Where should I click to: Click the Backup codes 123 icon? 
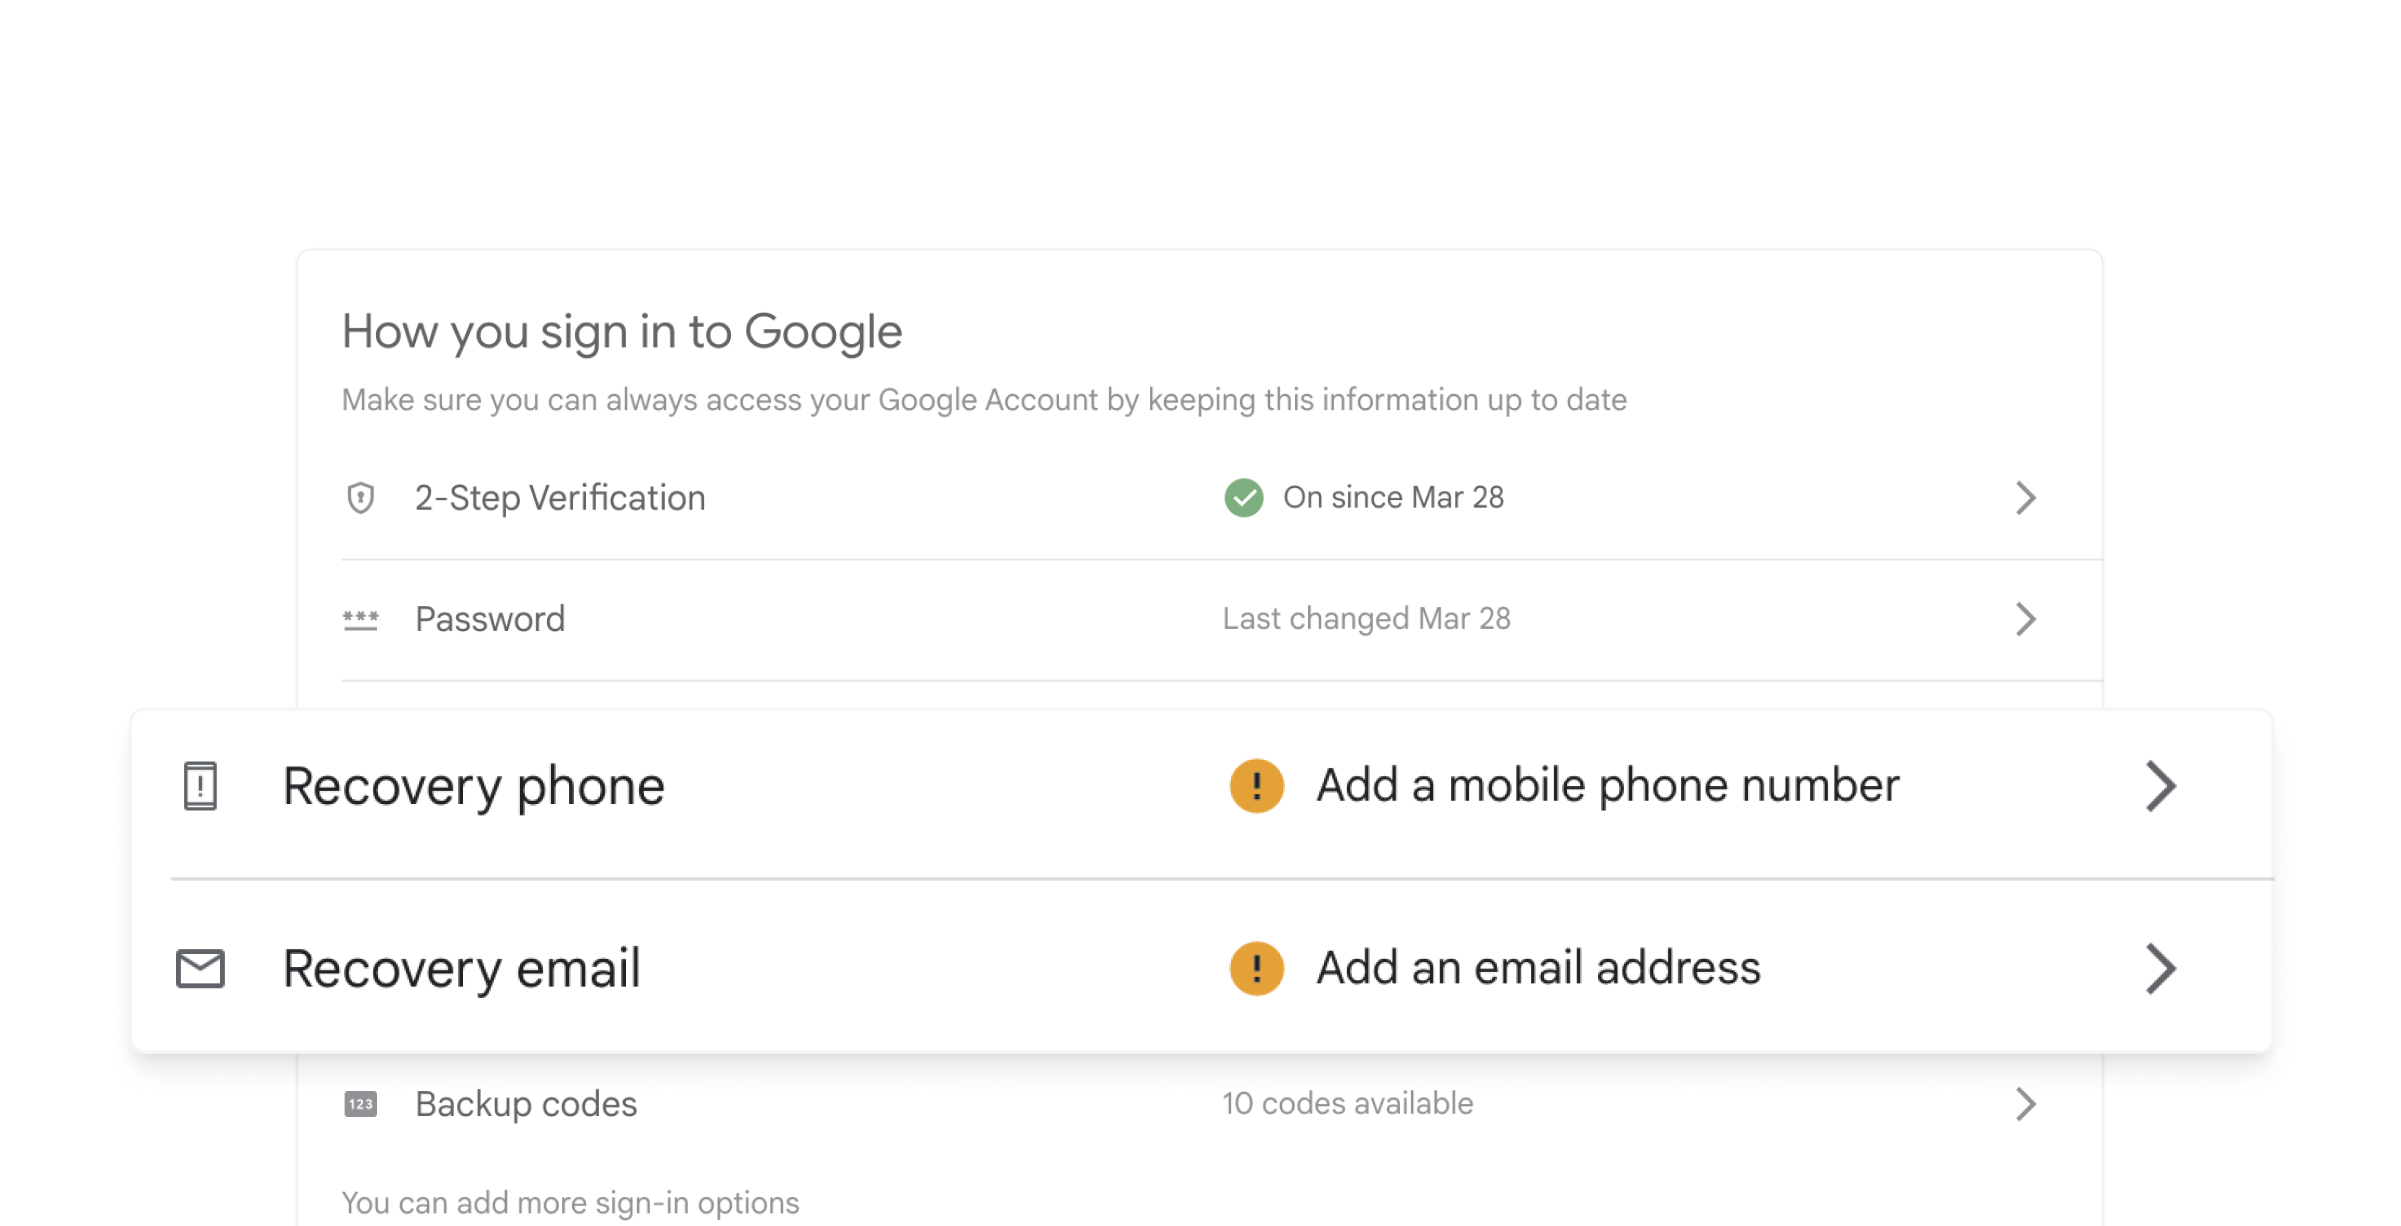[360, 1104]
